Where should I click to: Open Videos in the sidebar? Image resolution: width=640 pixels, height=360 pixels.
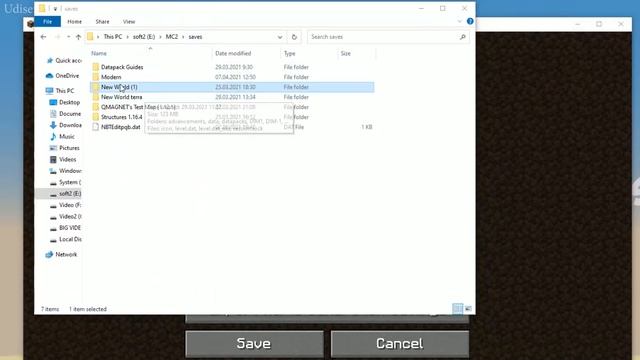[67, 159]
